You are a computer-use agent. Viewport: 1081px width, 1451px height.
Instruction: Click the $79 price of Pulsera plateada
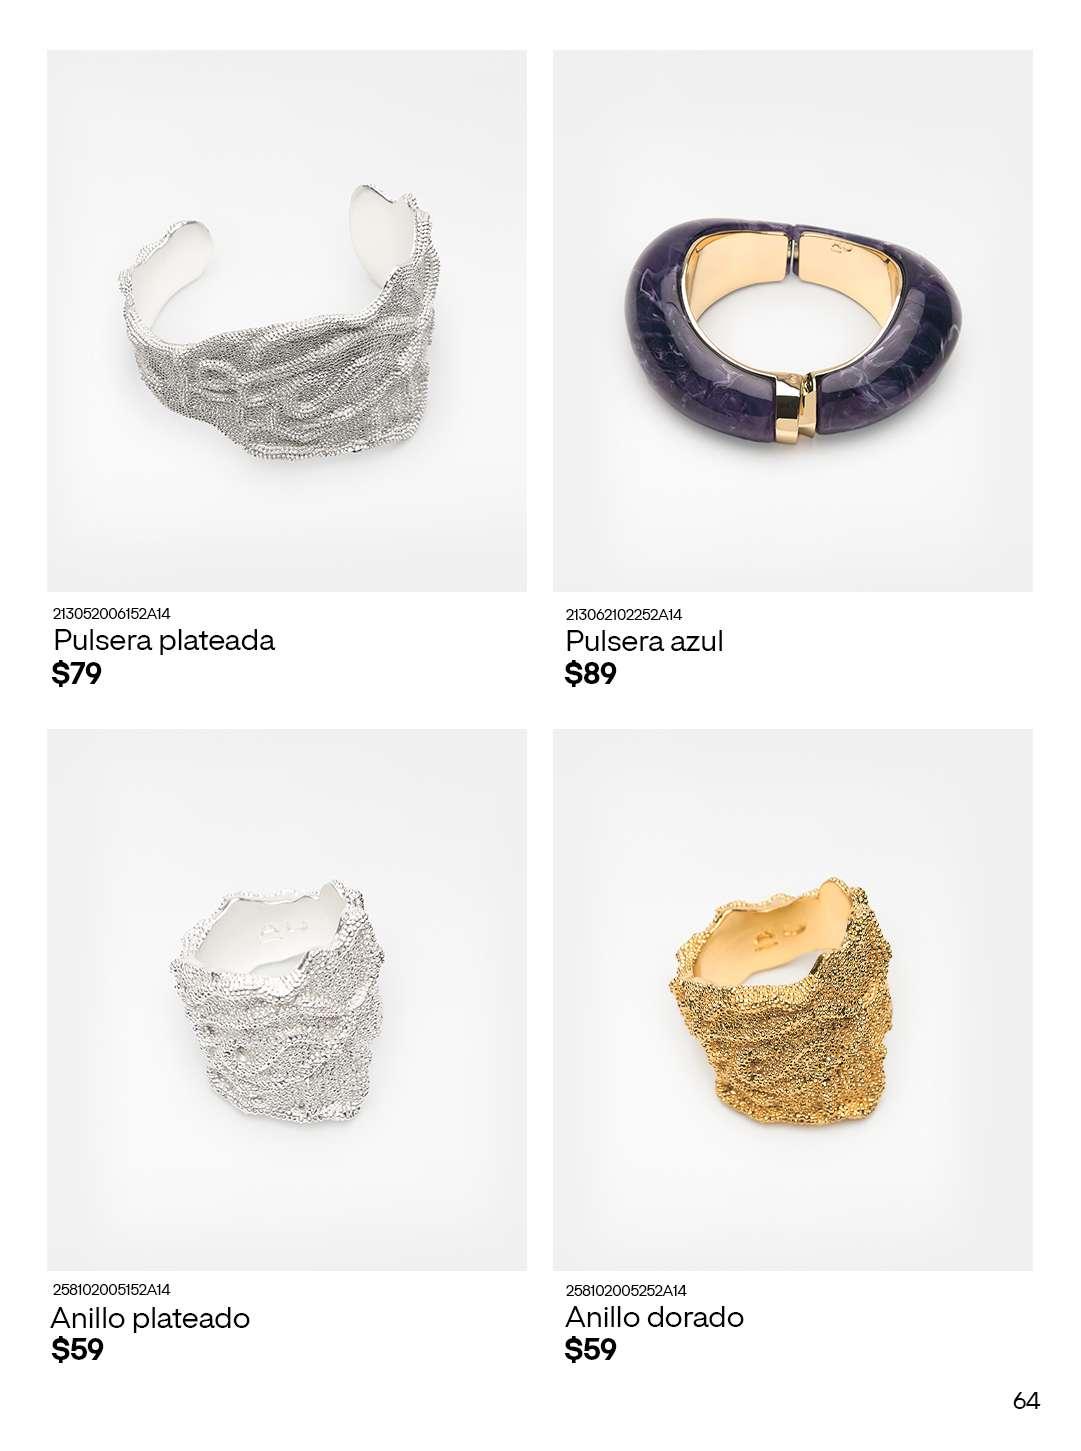pos(77,674)
